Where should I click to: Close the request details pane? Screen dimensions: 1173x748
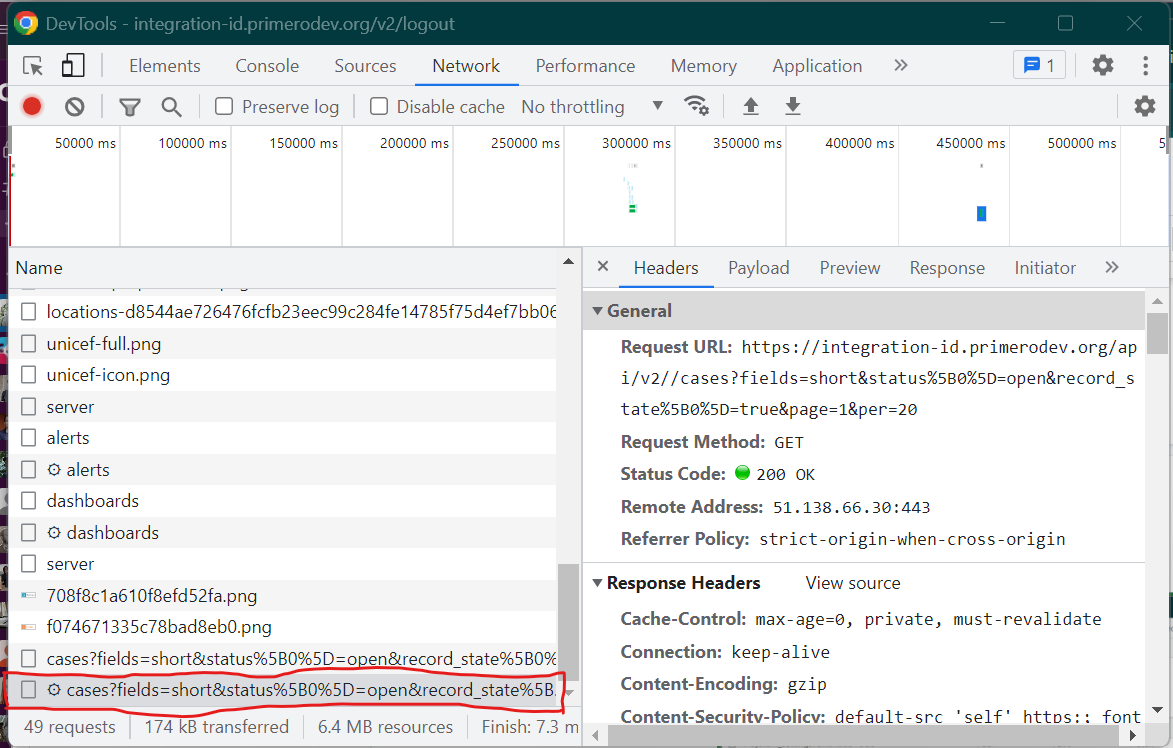[603, 266]
